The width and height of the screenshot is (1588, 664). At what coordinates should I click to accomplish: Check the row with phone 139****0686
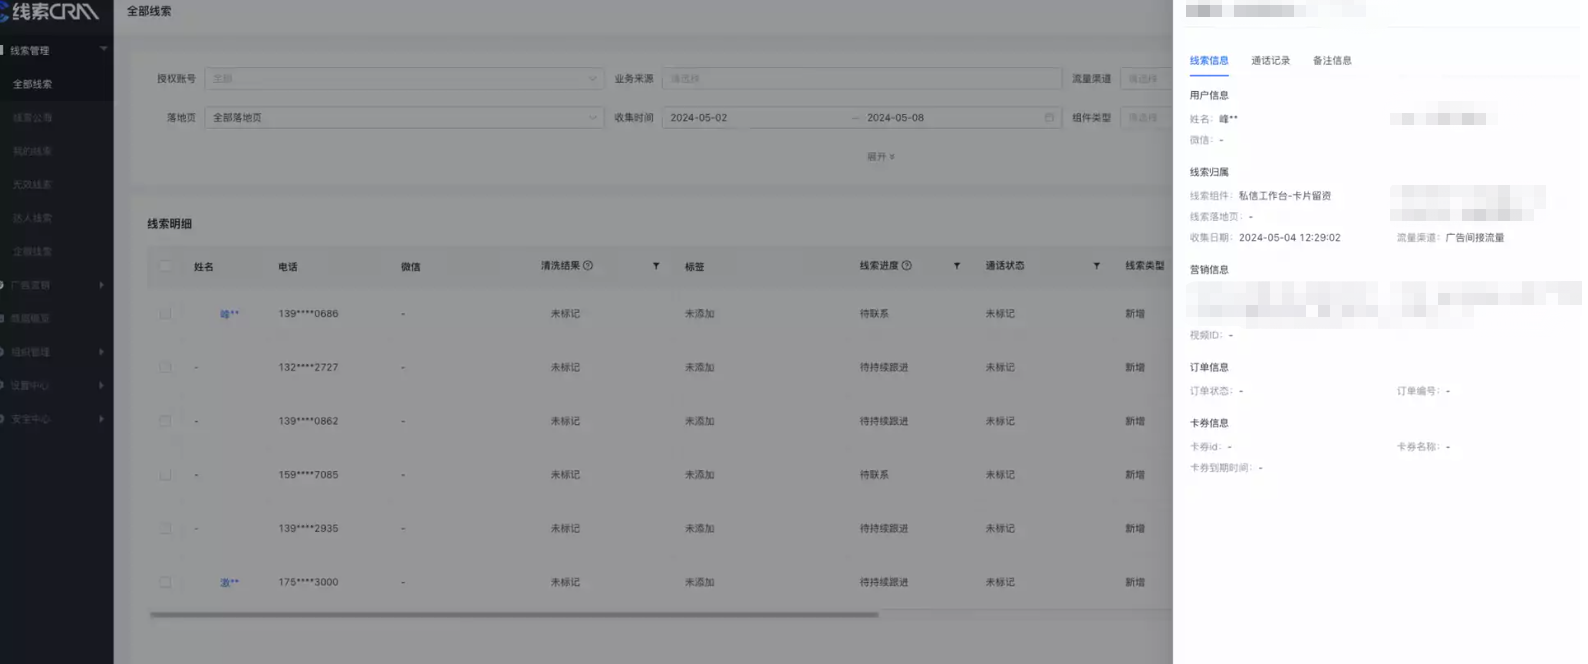(x=165, y=314)
